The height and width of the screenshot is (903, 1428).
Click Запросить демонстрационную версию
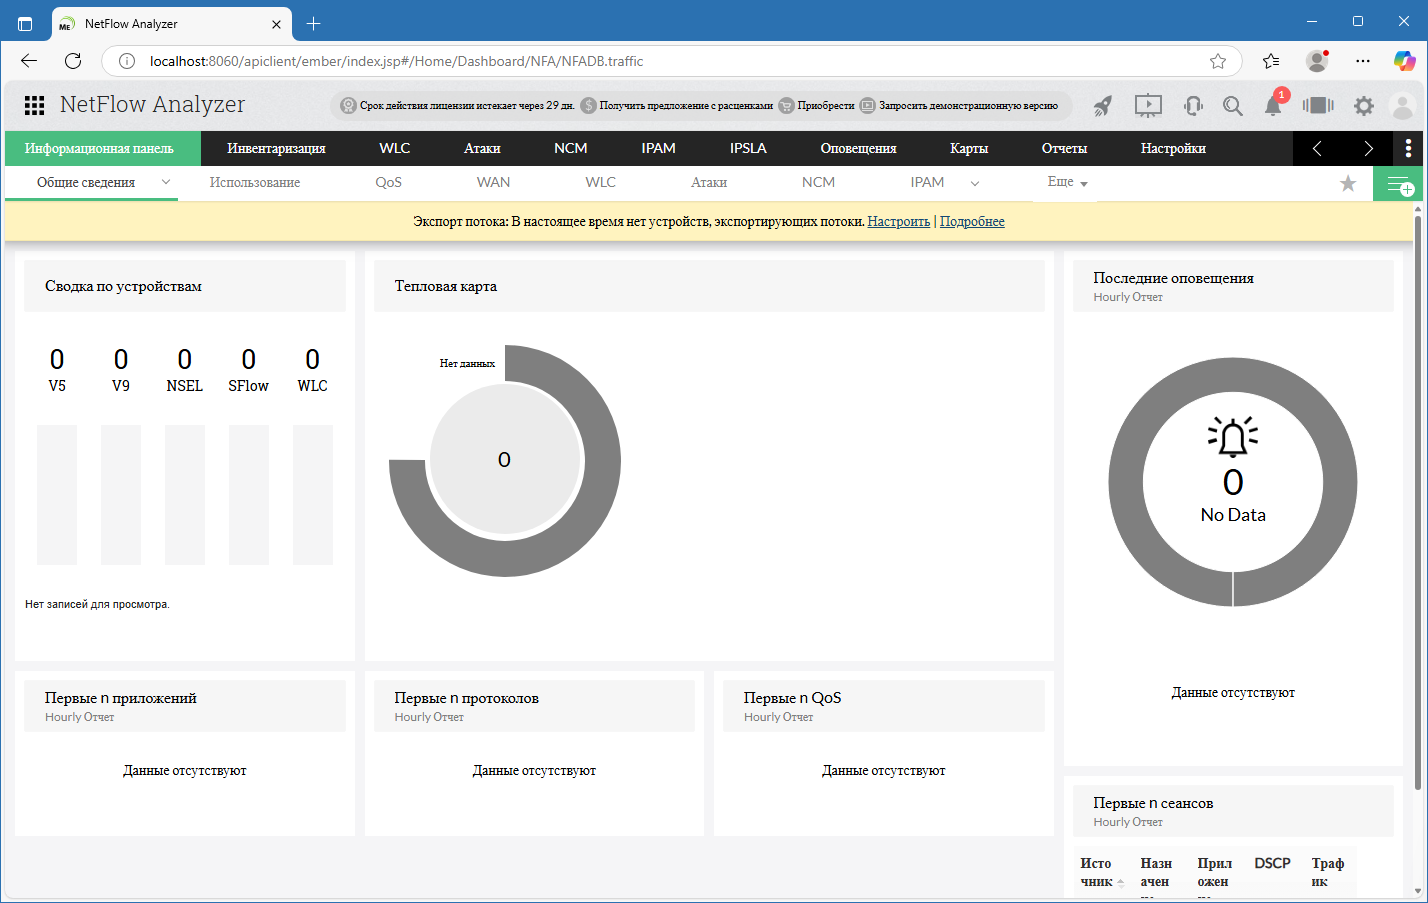(959, 105)
